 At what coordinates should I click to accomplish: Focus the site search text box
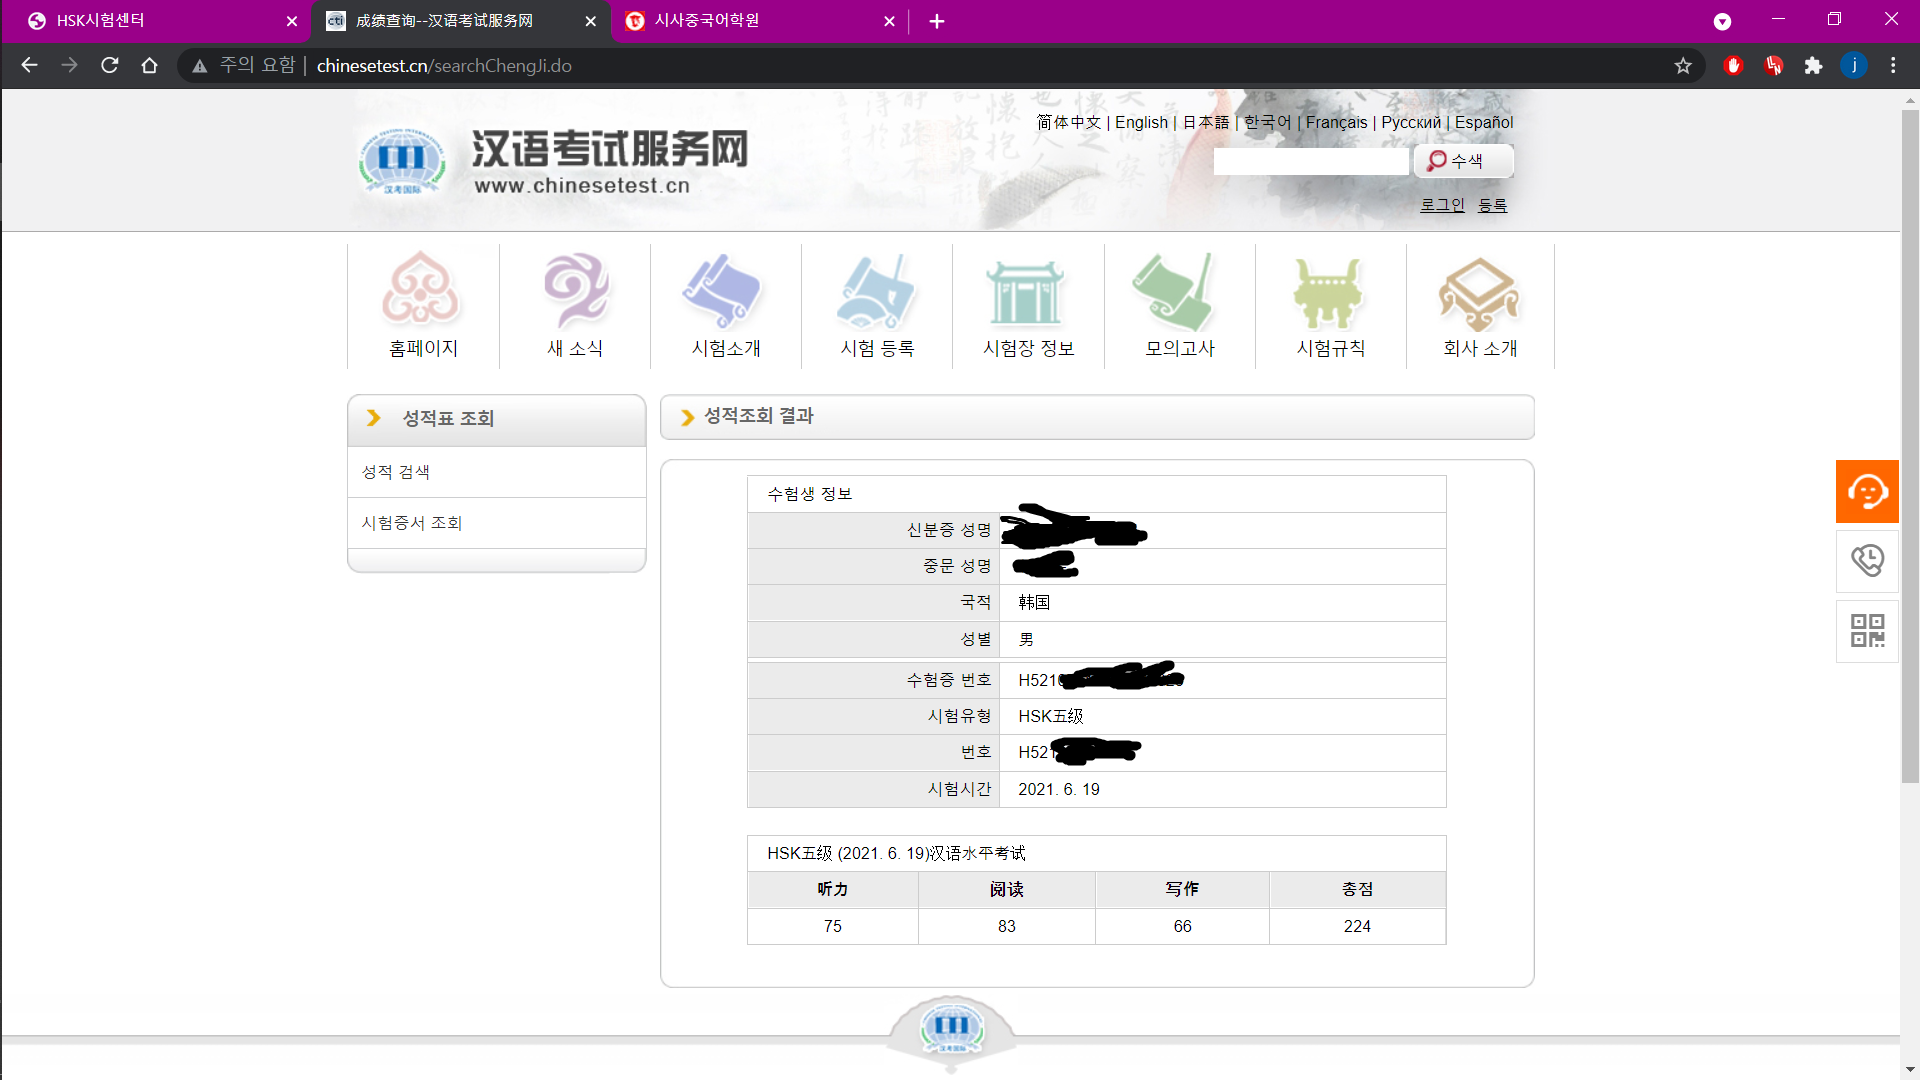1311,161
